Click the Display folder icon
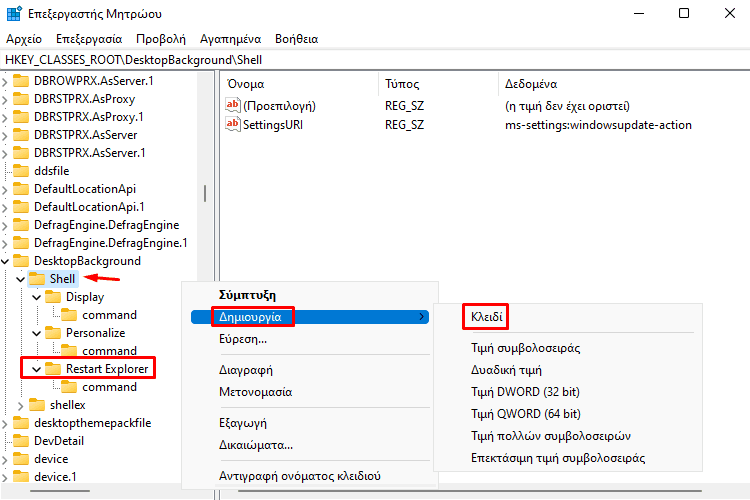The image size is (750, 500). click(x=53, y=297)
